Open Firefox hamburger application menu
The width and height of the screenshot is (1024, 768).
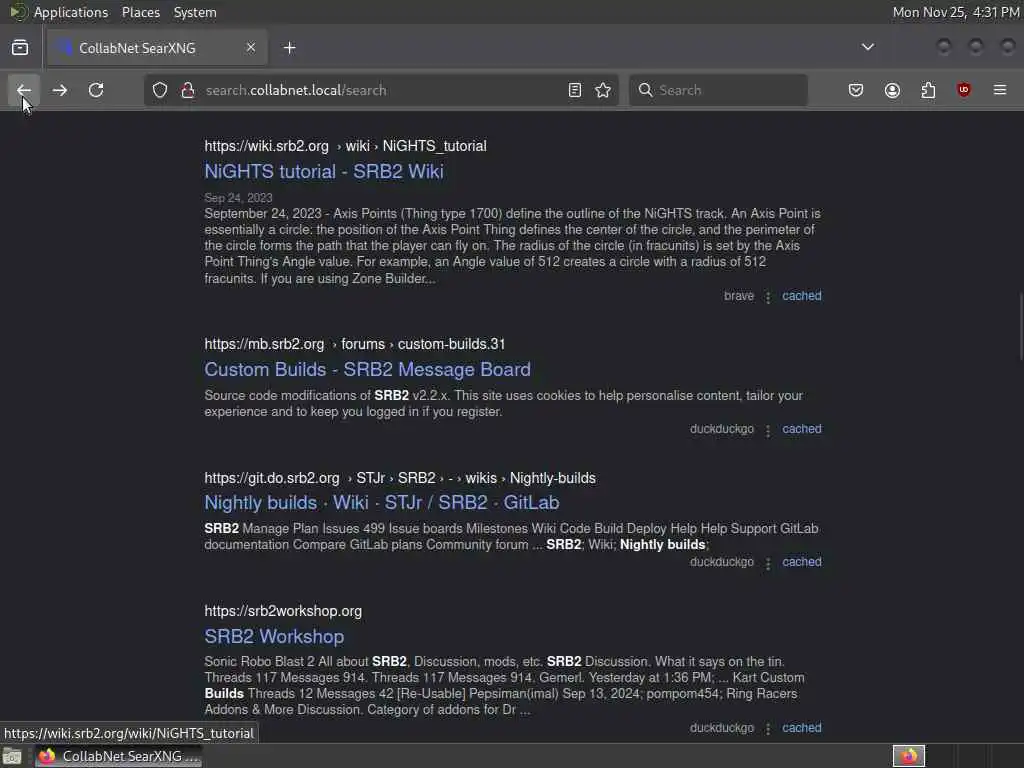coord(1000,90)
